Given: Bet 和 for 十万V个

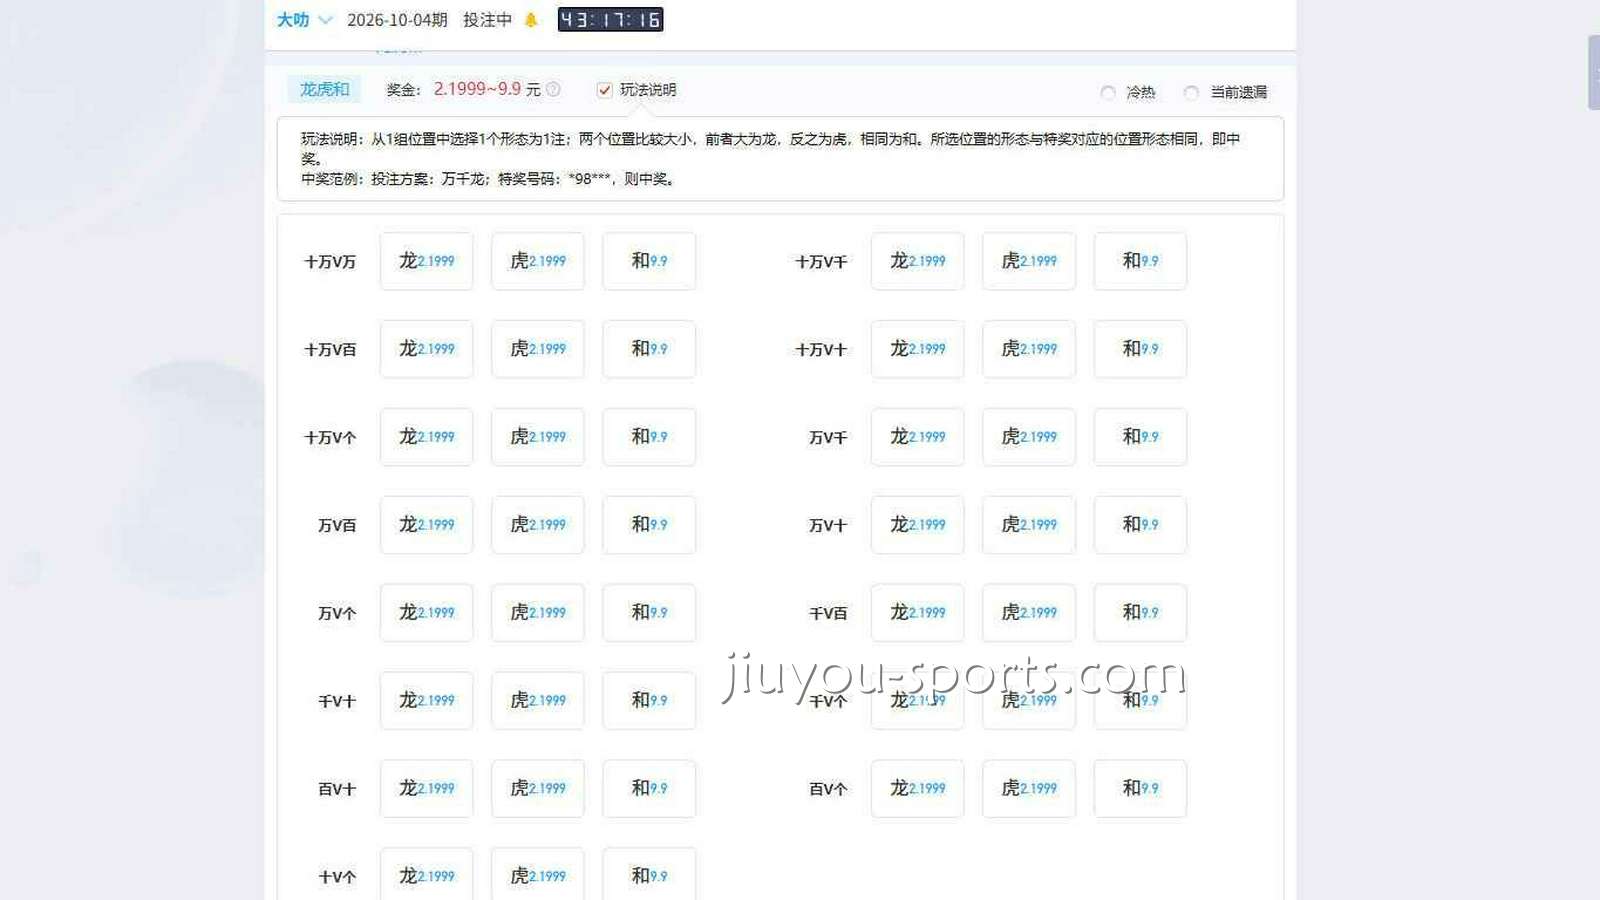Looking at the screenshot, I should pos(648,437).
